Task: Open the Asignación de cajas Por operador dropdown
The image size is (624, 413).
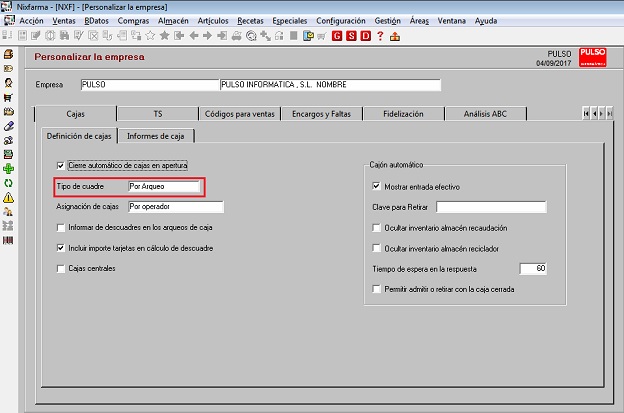Action: coord(176,206)
